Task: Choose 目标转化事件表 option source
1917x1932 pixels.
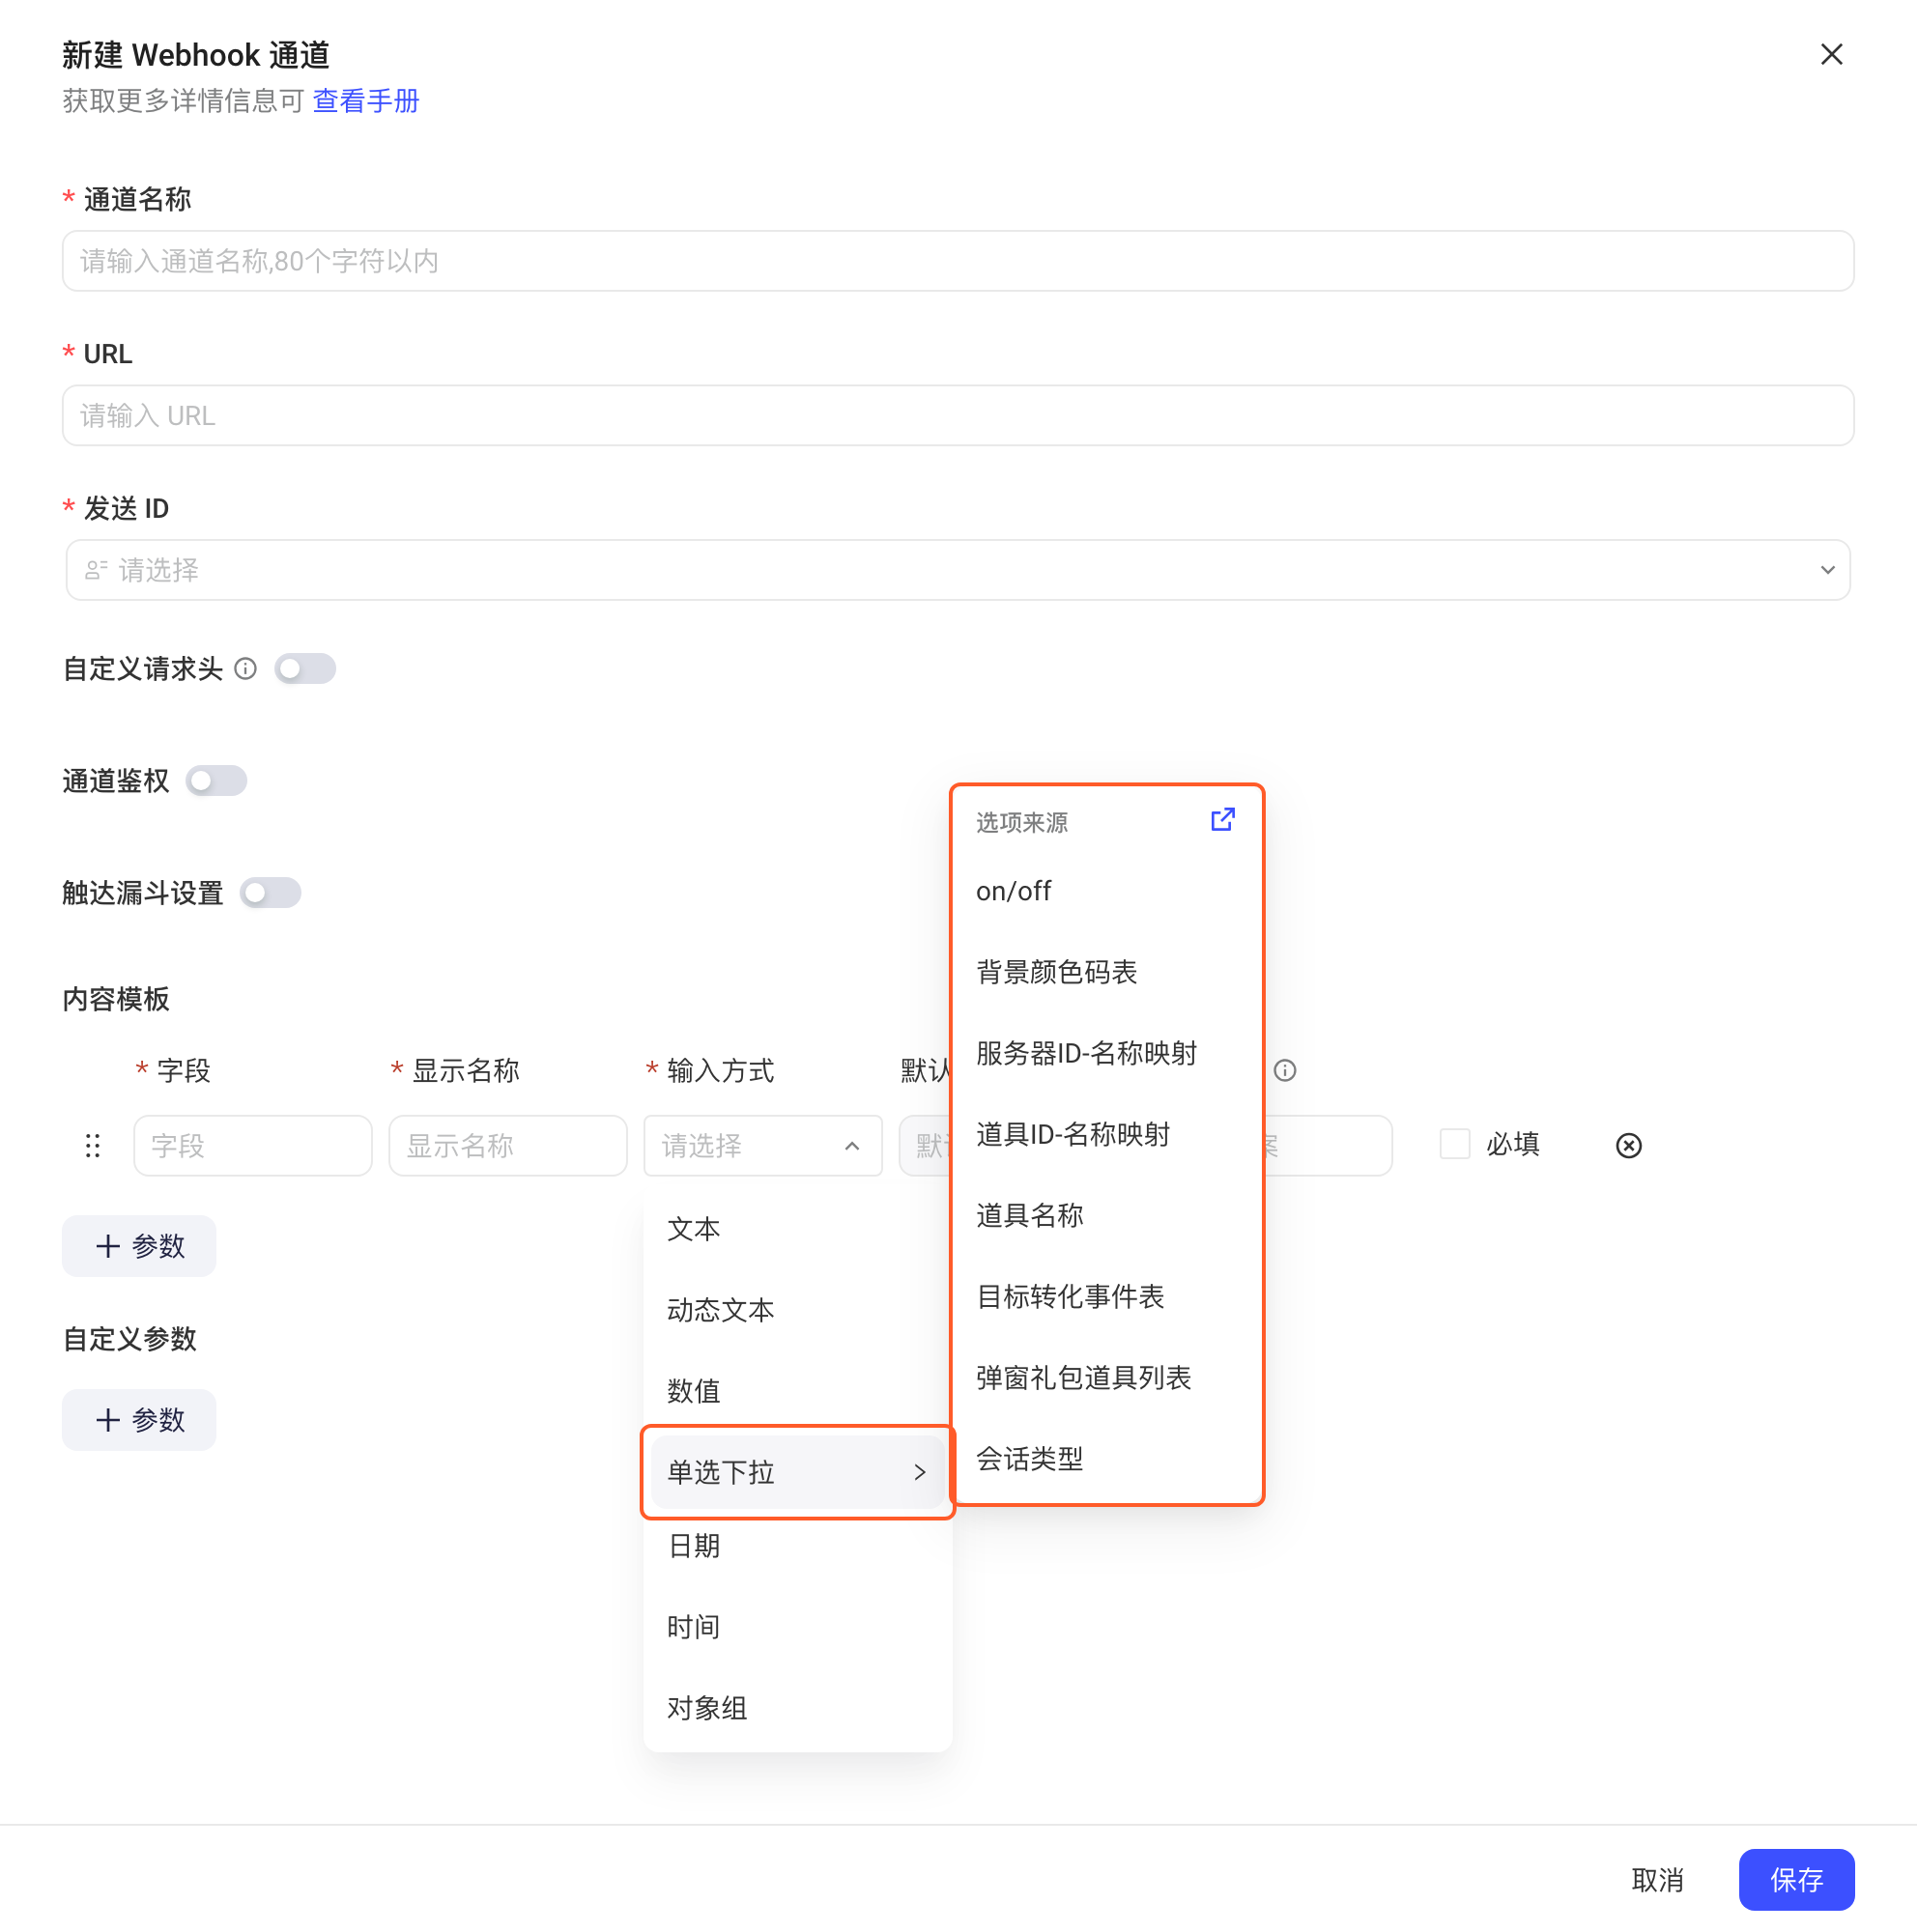Action: pyautogui.click(x=1107, y=1296)
